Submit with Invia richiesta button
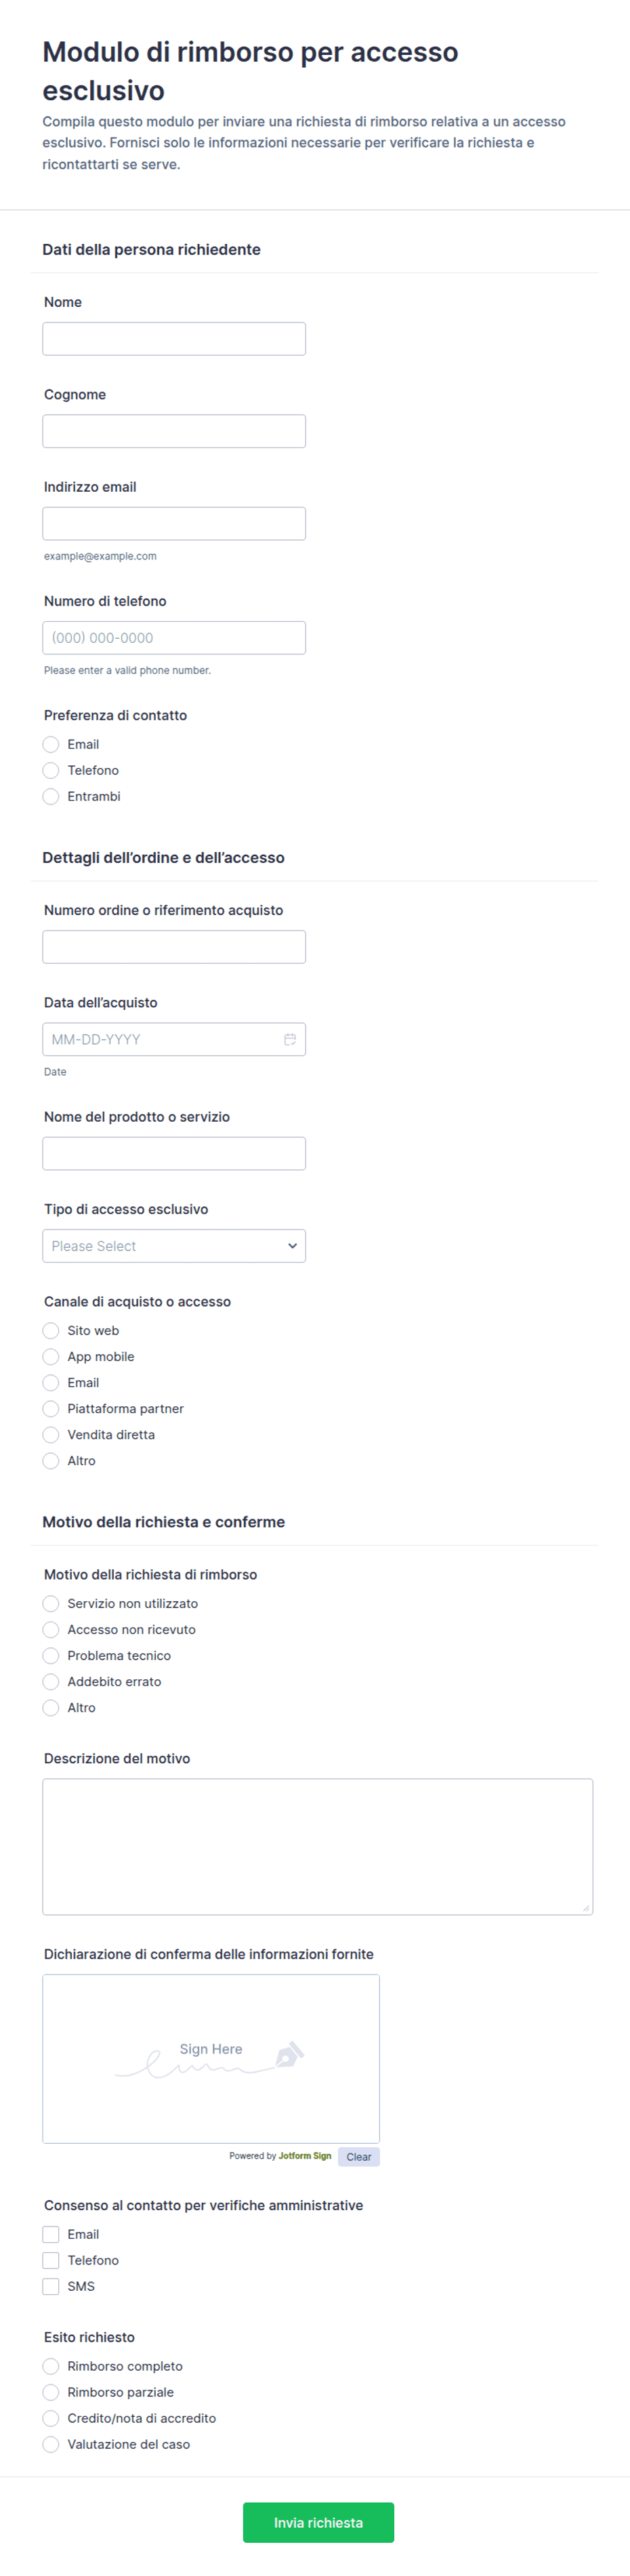 tap(318, 2523)
